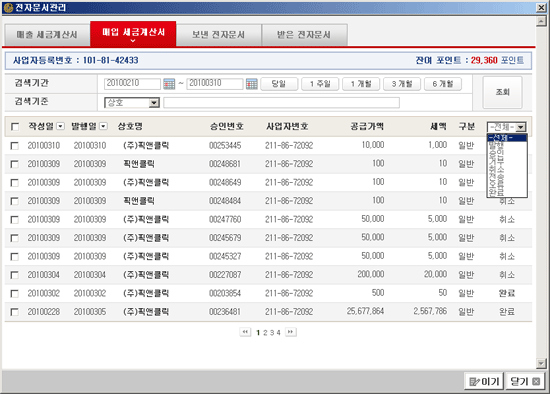Click 취소 status in row 00227087
The width and height of the screenshot is (550, 394).
click(507, 275)
